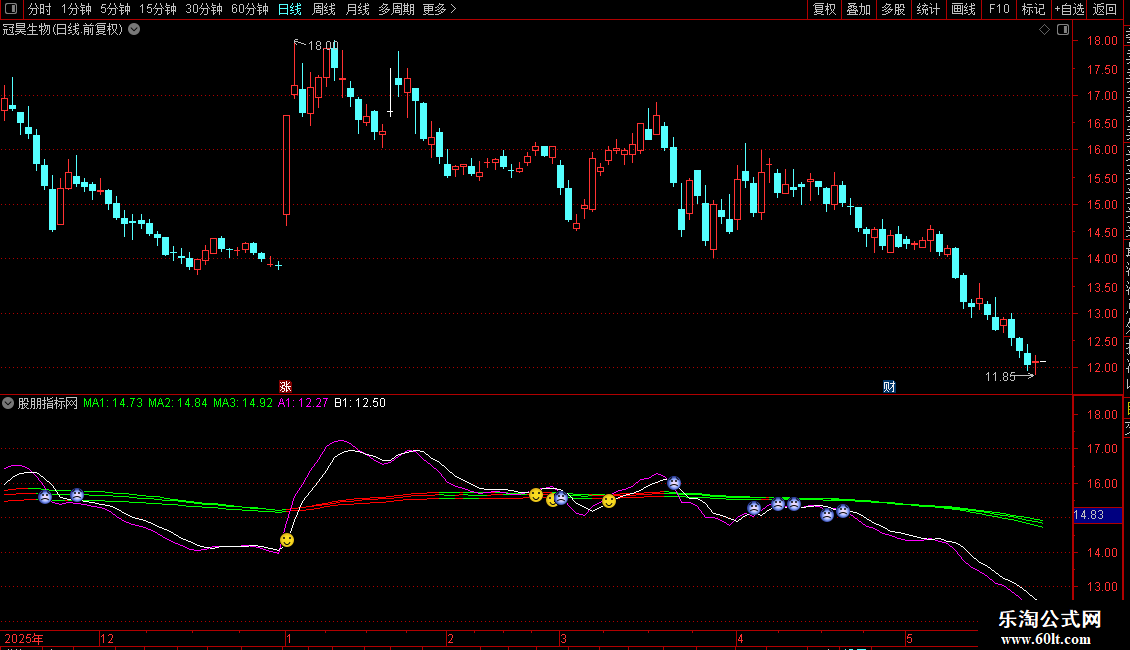Click the B1: 12.50 value
Viewport: 1130px width, 650px height.
click(x=360, y=403)
